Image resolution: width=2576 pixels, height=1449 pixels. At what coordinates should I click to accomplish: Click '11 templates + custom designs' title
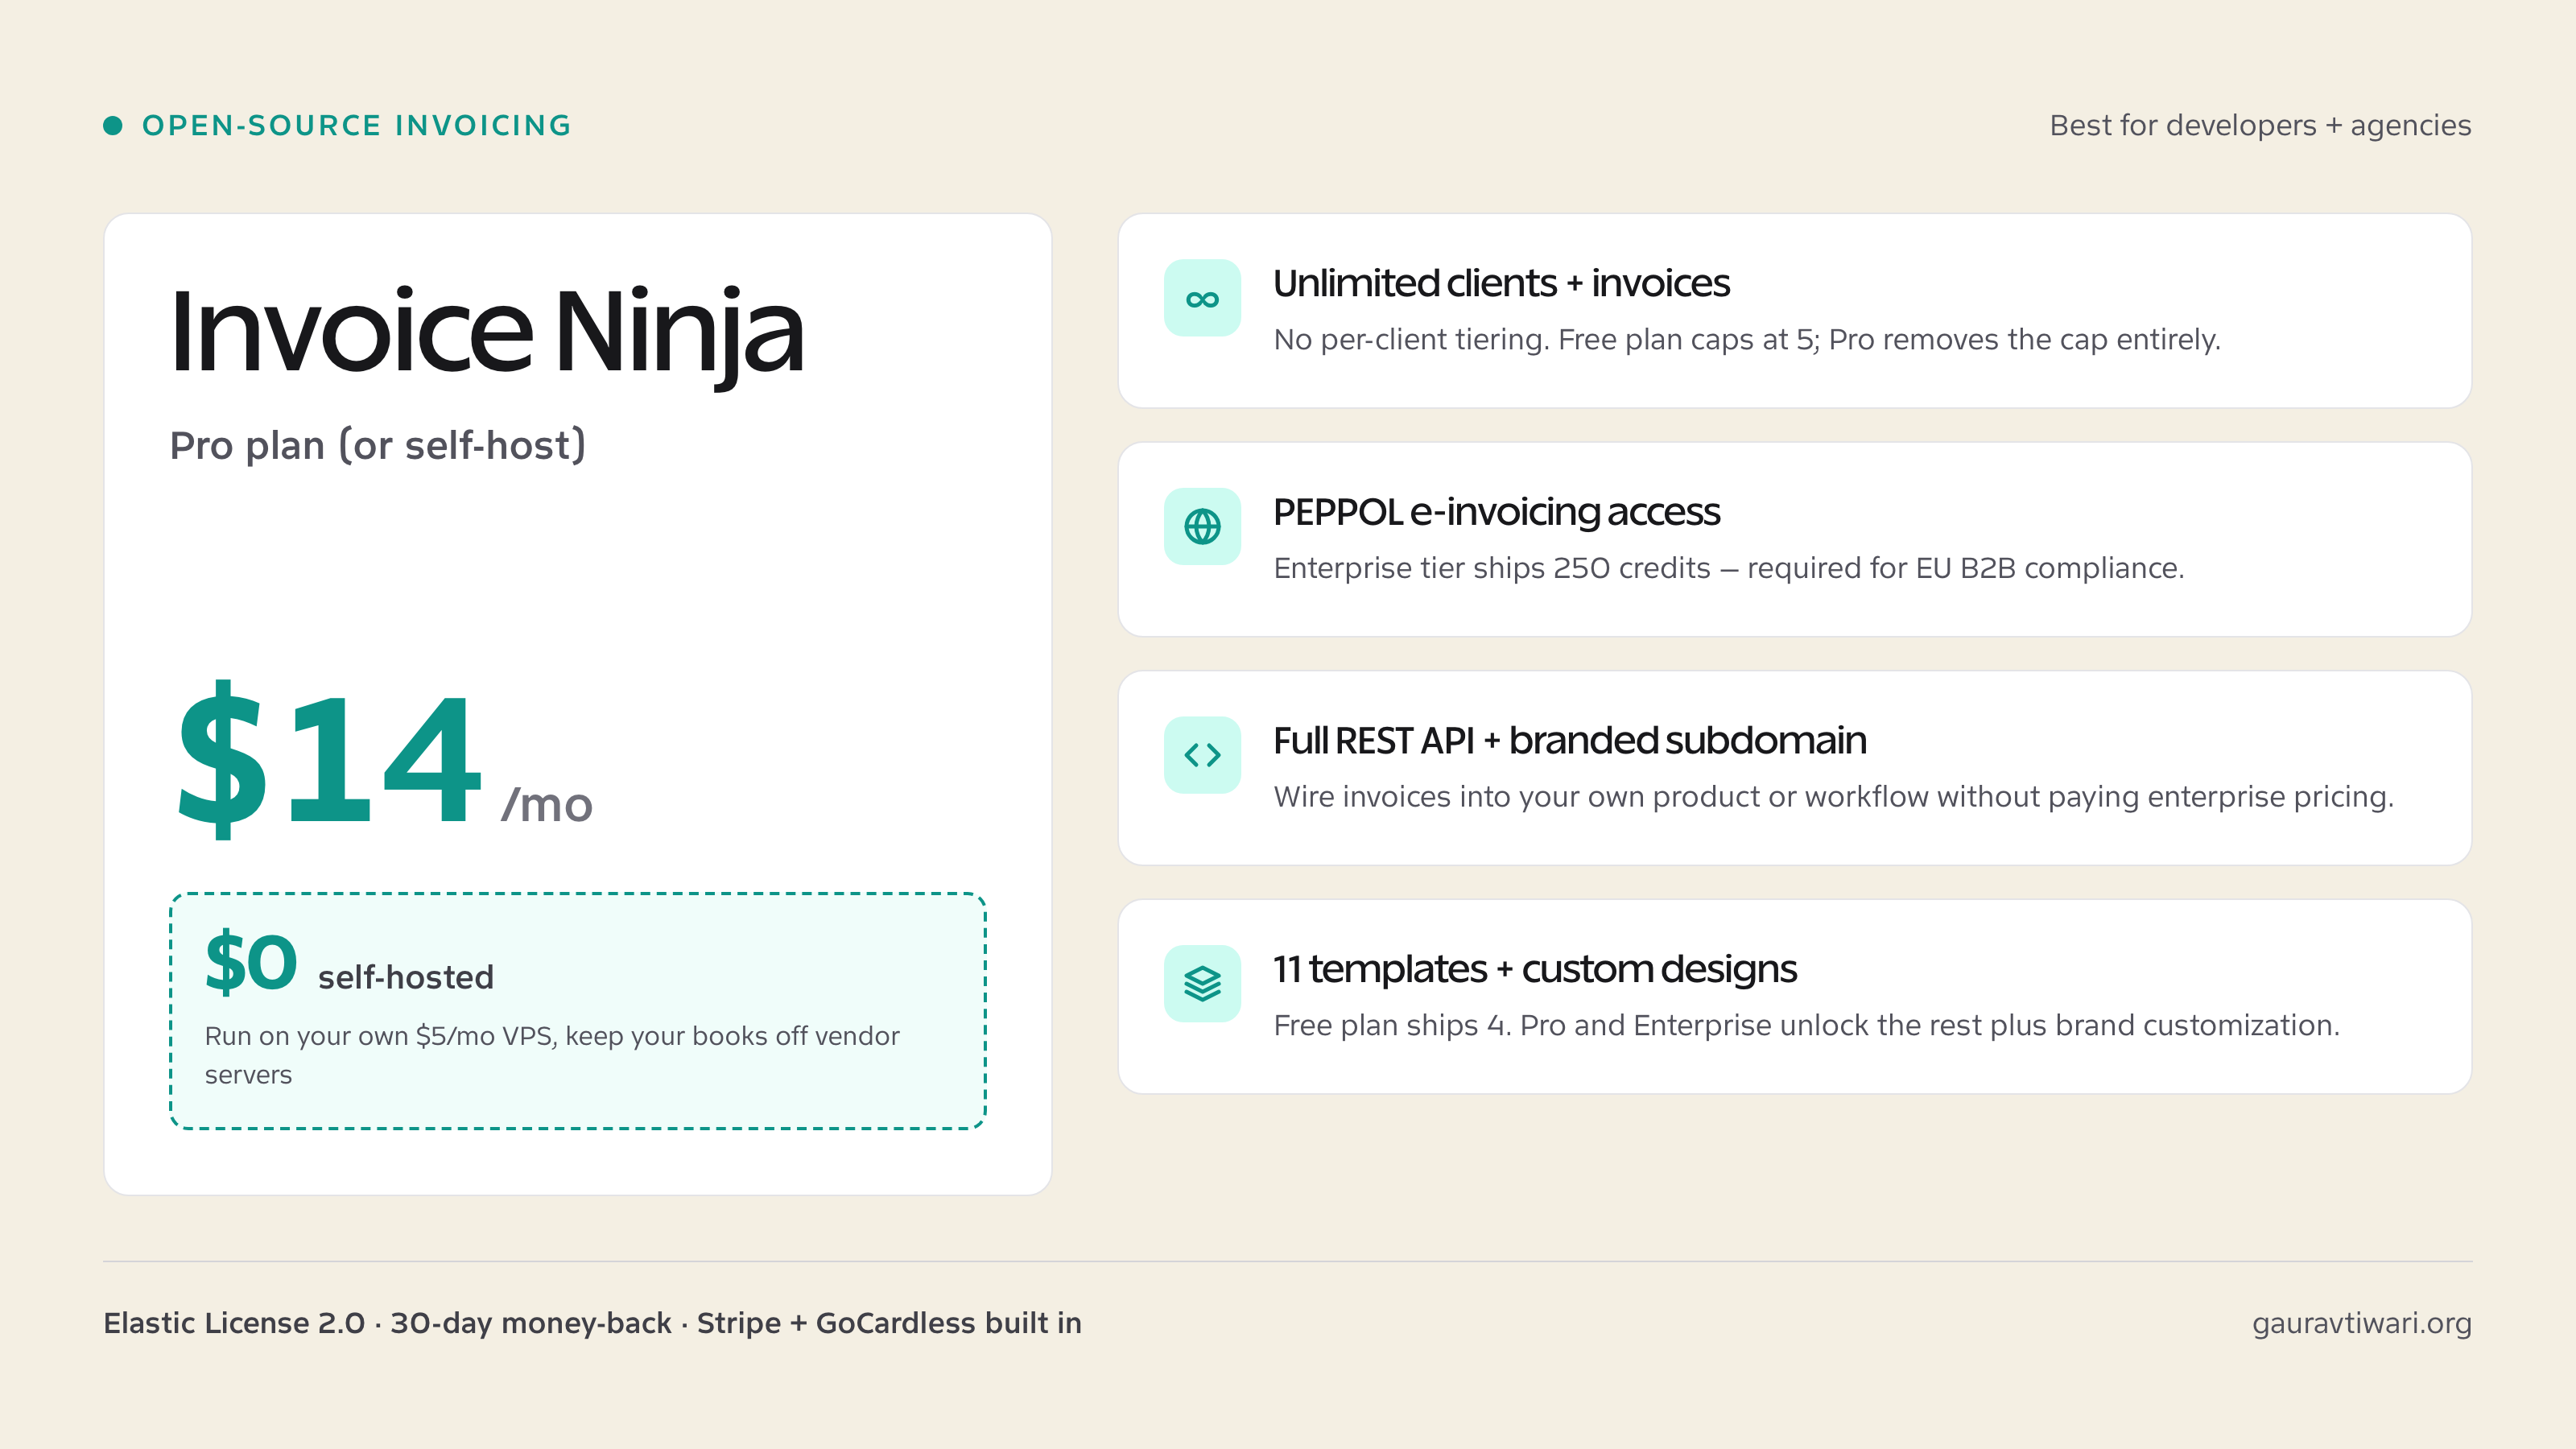(1535, 969)
